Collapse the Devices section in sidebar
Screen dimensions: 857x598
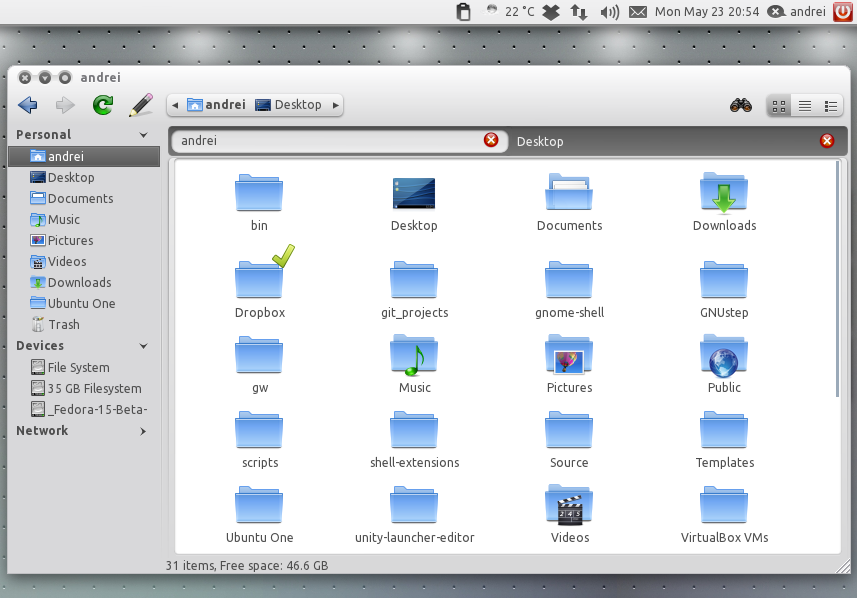(143, 346)
